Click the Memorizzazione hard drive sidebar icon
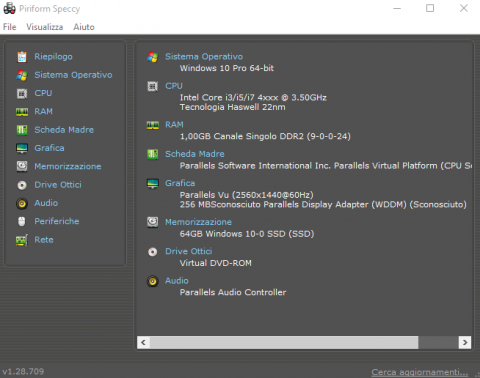The width and height of the screenshot is (480, 378). [22, 166]
